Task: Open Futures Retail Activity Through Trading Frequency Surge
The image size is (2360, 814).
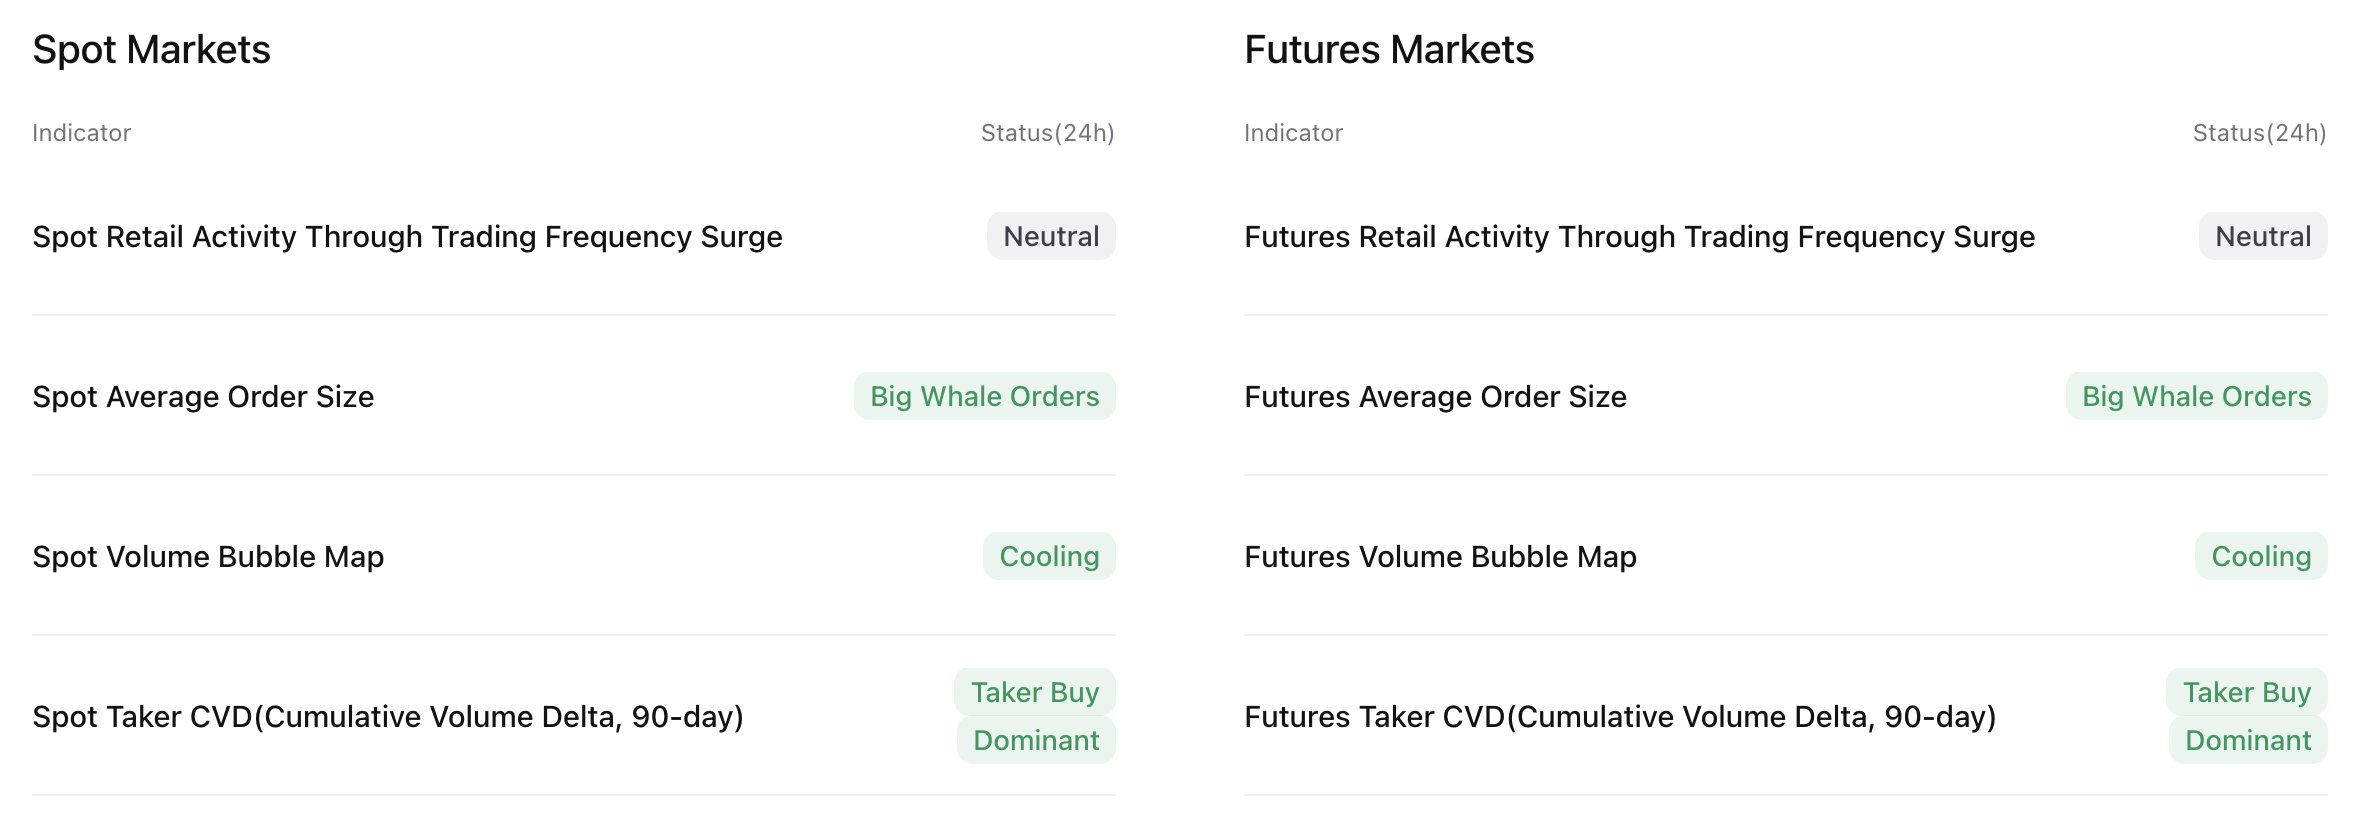Action: pyautogui.click(x=1639, y=237)
